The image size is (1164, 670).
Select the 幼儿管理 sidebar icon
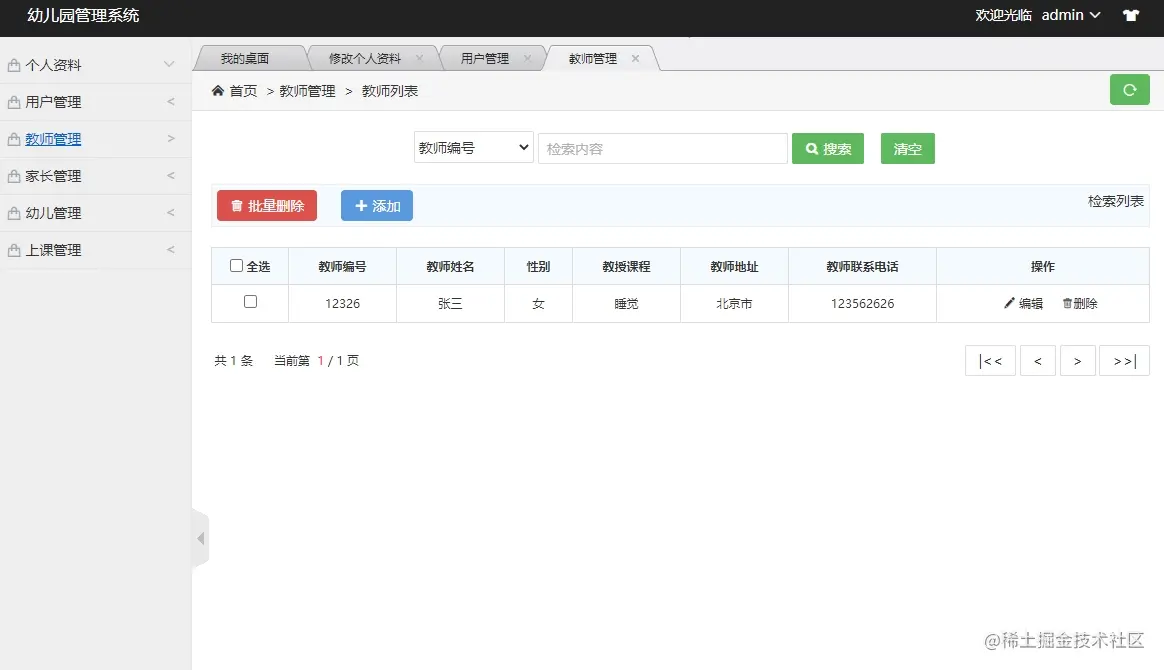[x=14, y=212]
